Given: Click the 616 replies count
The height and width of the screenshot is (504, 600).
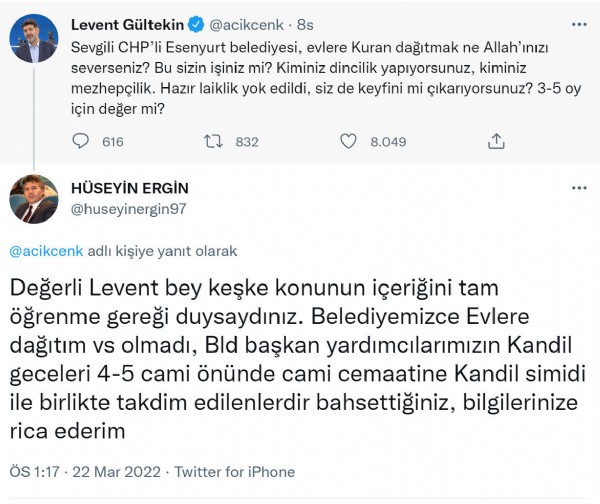Looking at the screenshot, I should [x=112, y=142].
